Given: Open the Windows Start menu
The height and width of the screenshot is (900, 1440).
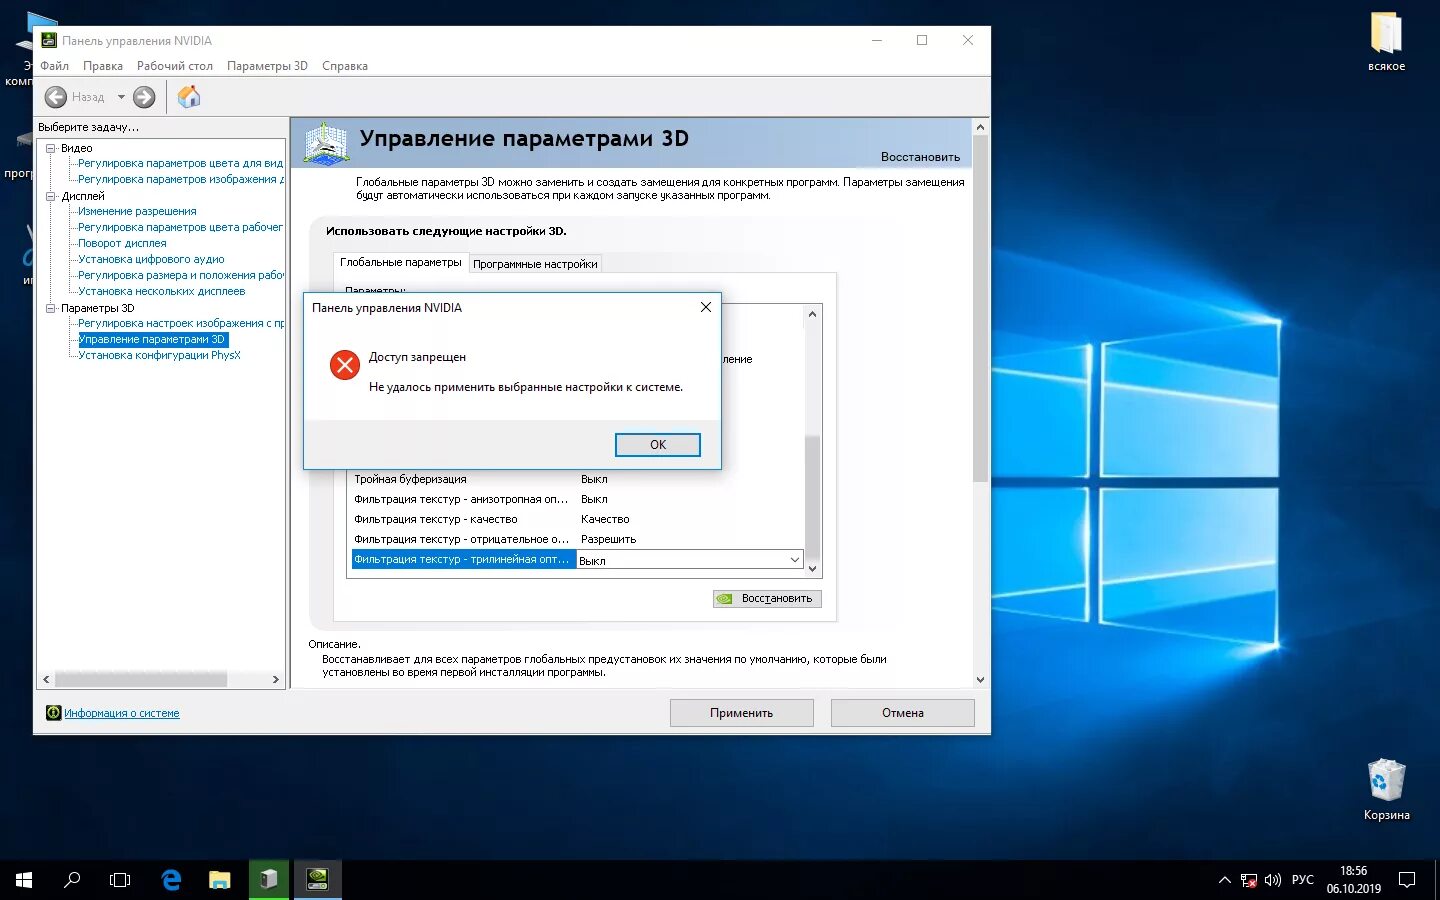Looking at the screenshot, I should coord(24,880).
